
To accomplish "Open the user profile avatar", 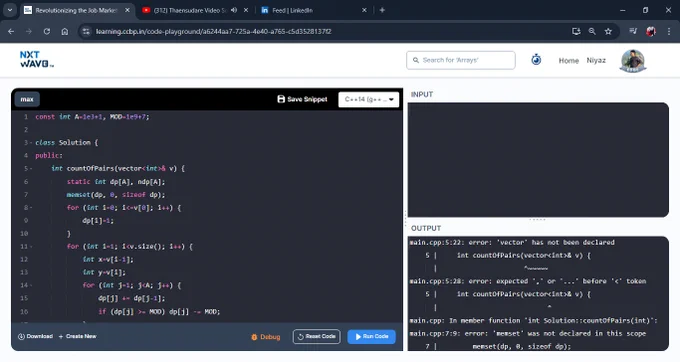I will (x=633, y=61).
